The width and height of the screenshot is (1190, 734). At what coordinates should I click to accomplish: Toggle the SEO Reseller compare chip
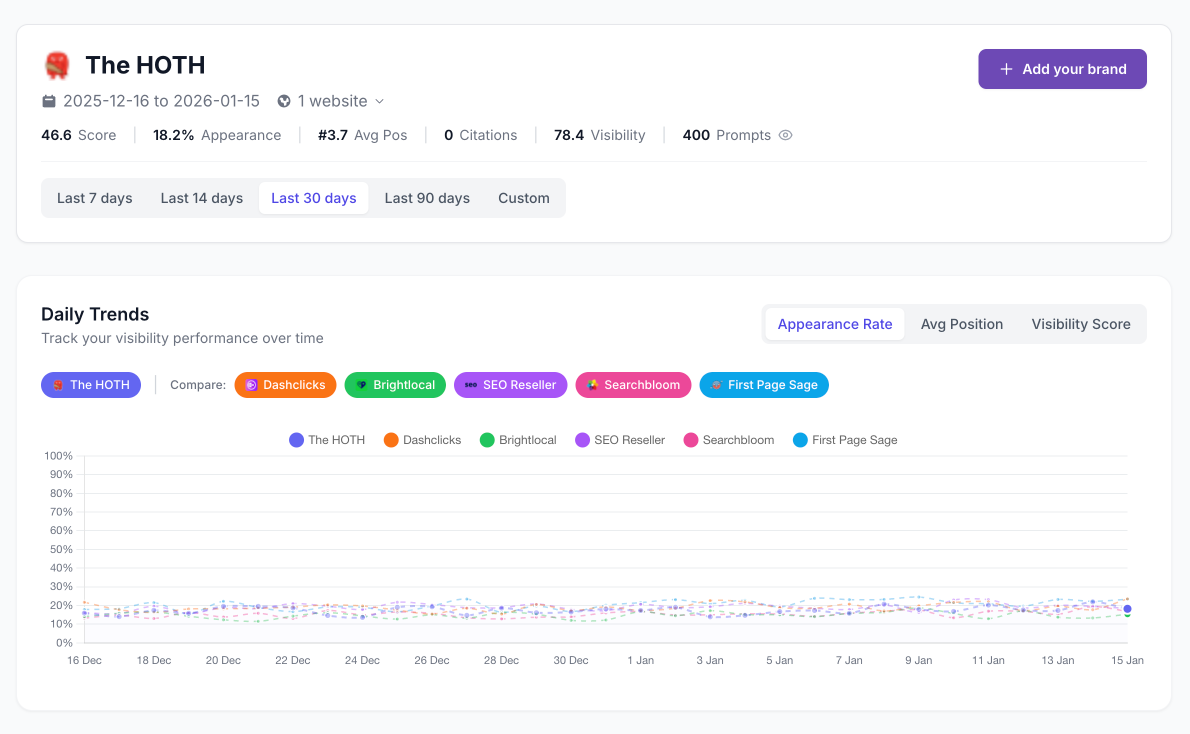click(510, 385)
